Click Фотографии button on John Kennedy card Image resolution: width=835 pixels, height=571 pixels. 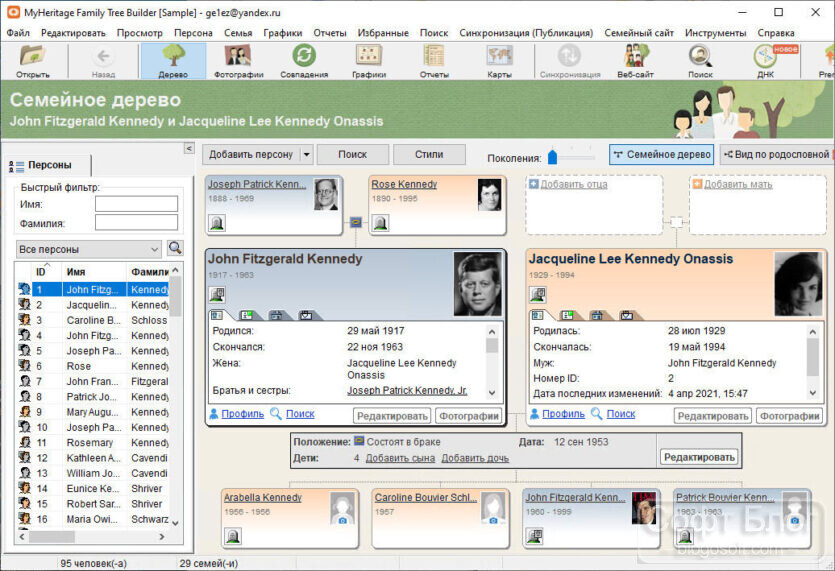point(469,415)
